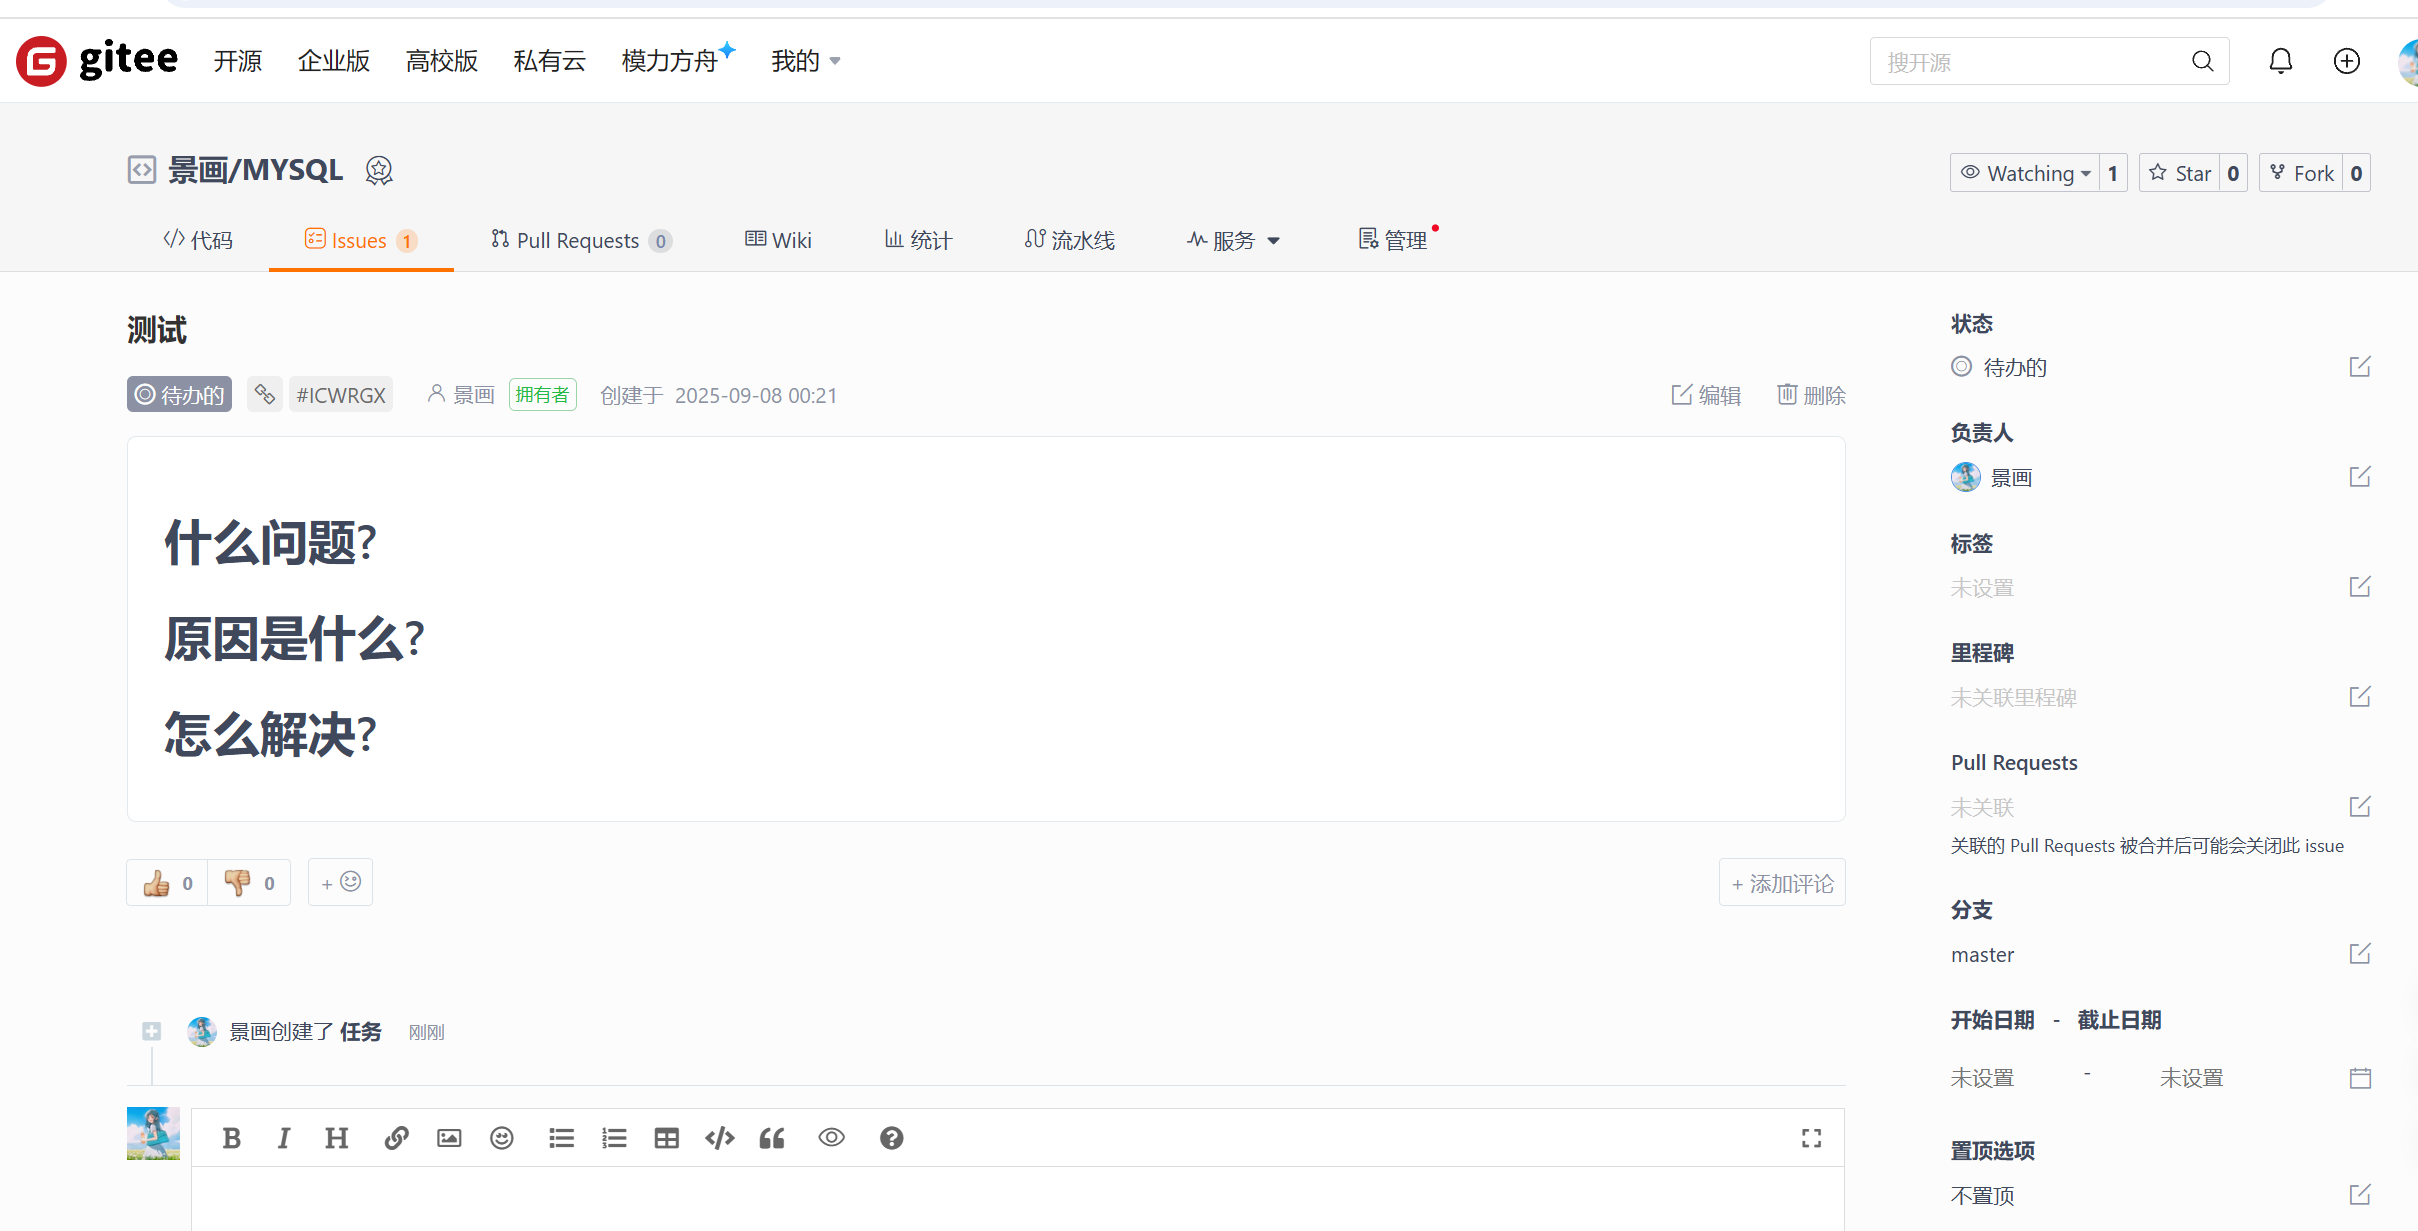Toggle the preview eye in the editor toolbar
Image resolution: width=2418 pixels, height=1231 pixels.
(x=831, y=1138)
